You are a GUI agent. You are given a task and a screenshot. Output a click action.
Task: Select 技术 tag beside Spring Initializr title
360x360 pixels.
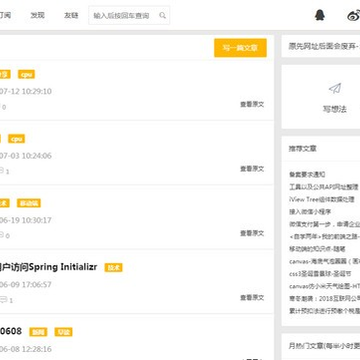[113, 267]
